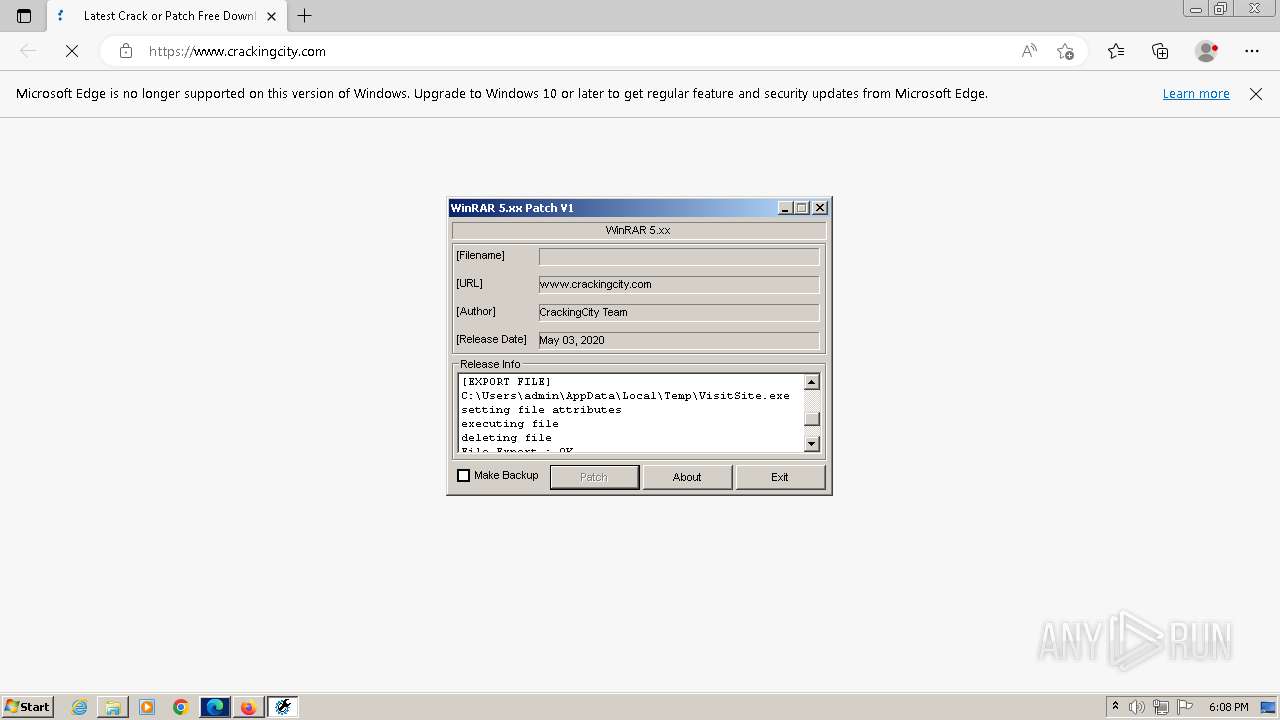Image resolution: width=1280 pixels, height=720 pixels.
Task: Open the network tray icon
Action: click(x=1161, y=707)
